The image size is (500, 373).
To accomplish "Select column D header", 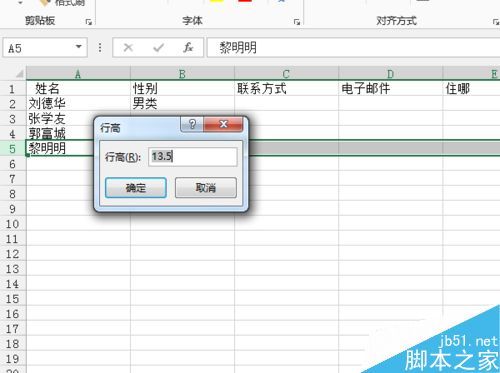I will coord(390,74).
